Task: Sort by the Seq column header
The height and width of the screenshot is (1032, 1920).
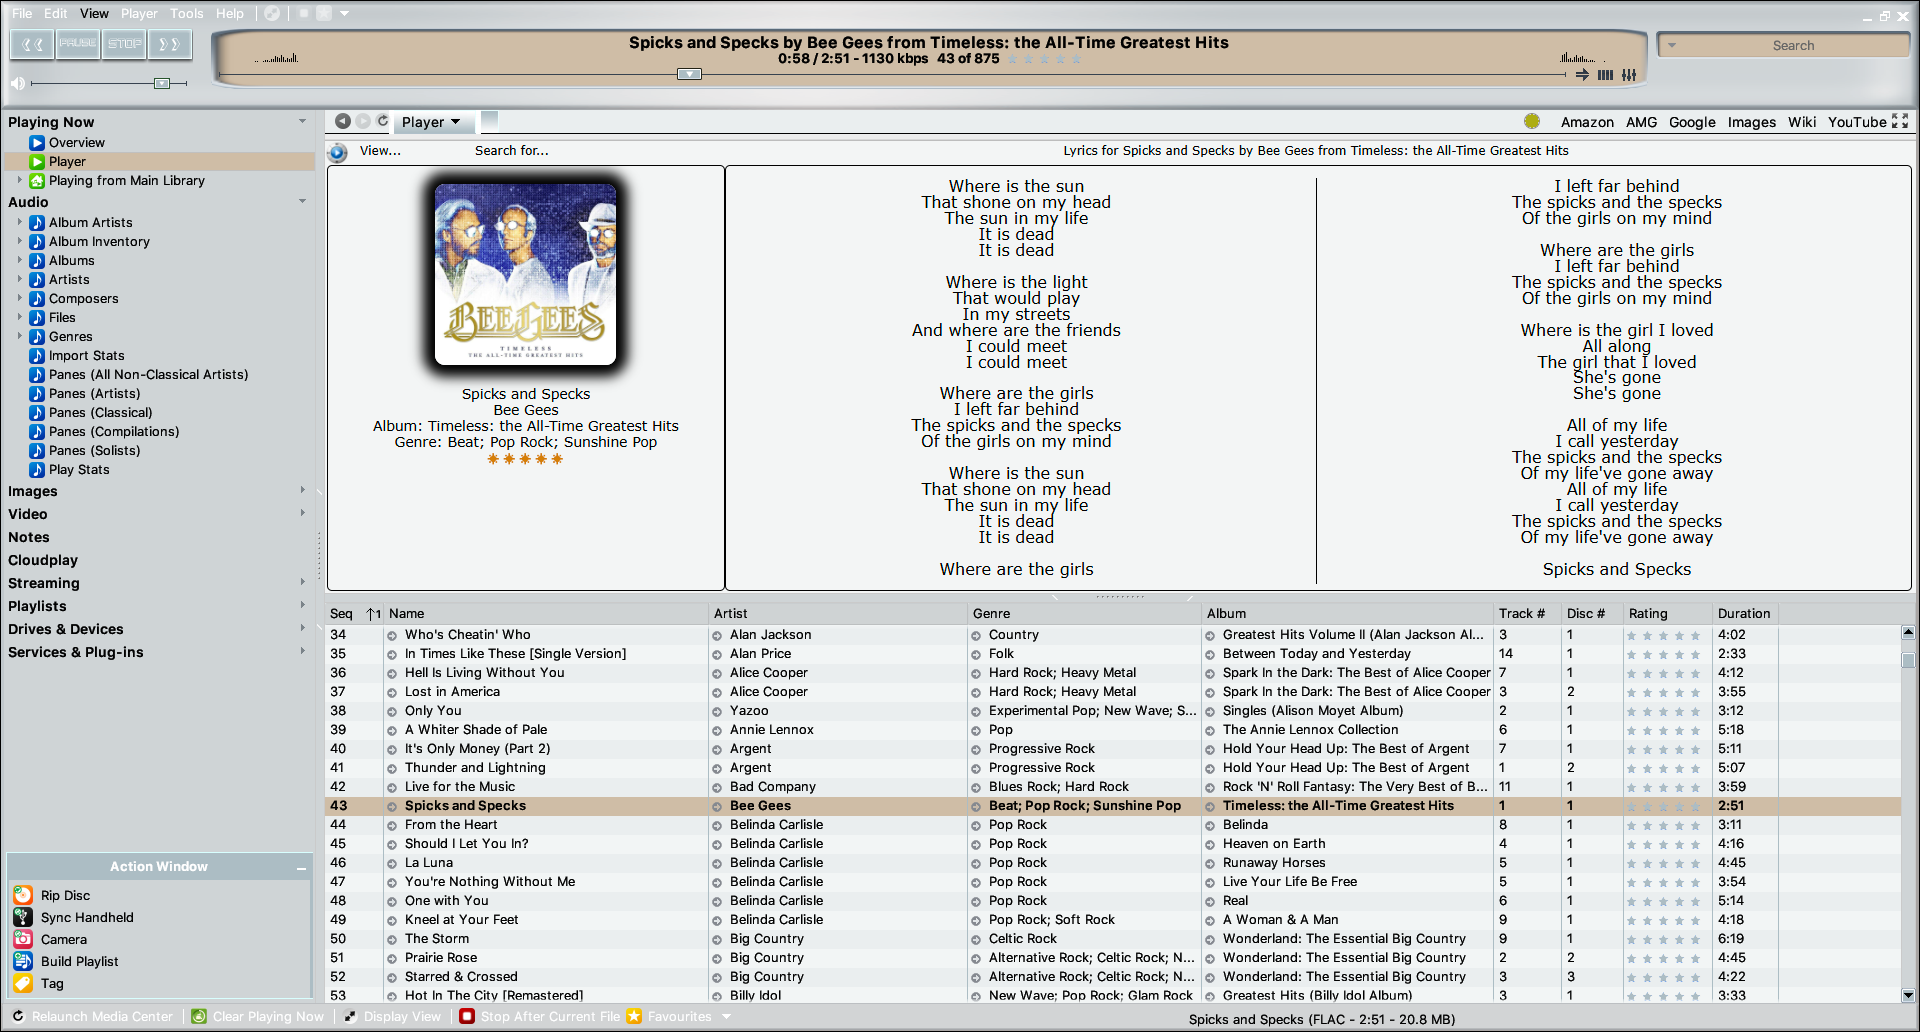Action: tap(342, 614)
